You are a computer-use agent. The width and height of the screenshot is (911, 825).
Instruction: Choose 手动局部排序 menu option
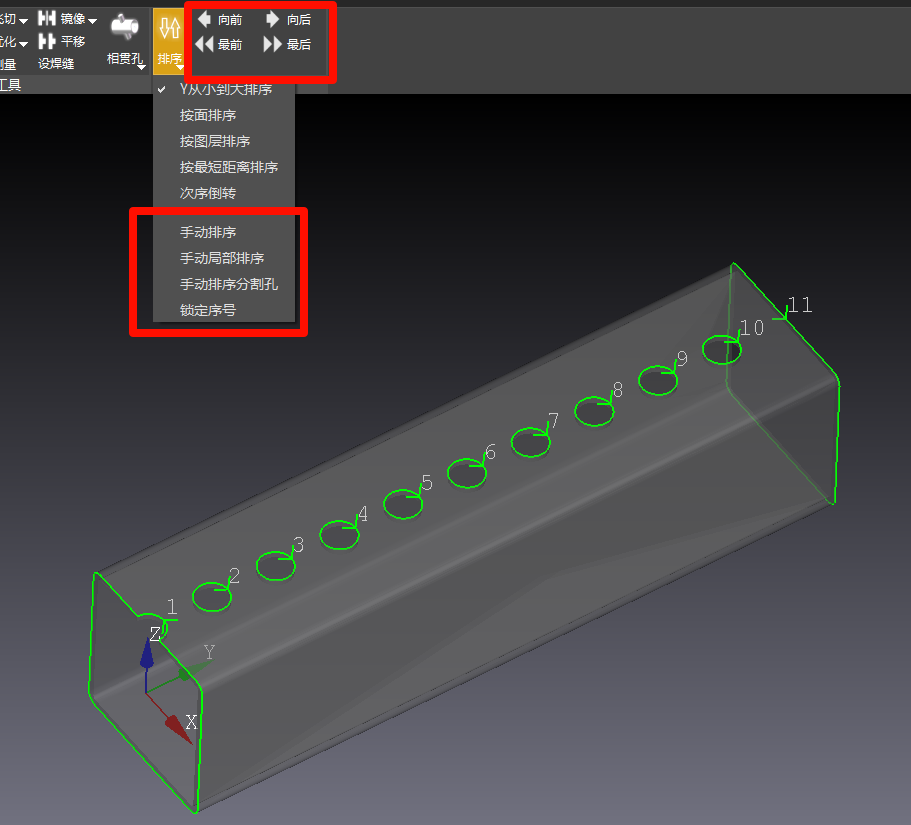[221, 258]
